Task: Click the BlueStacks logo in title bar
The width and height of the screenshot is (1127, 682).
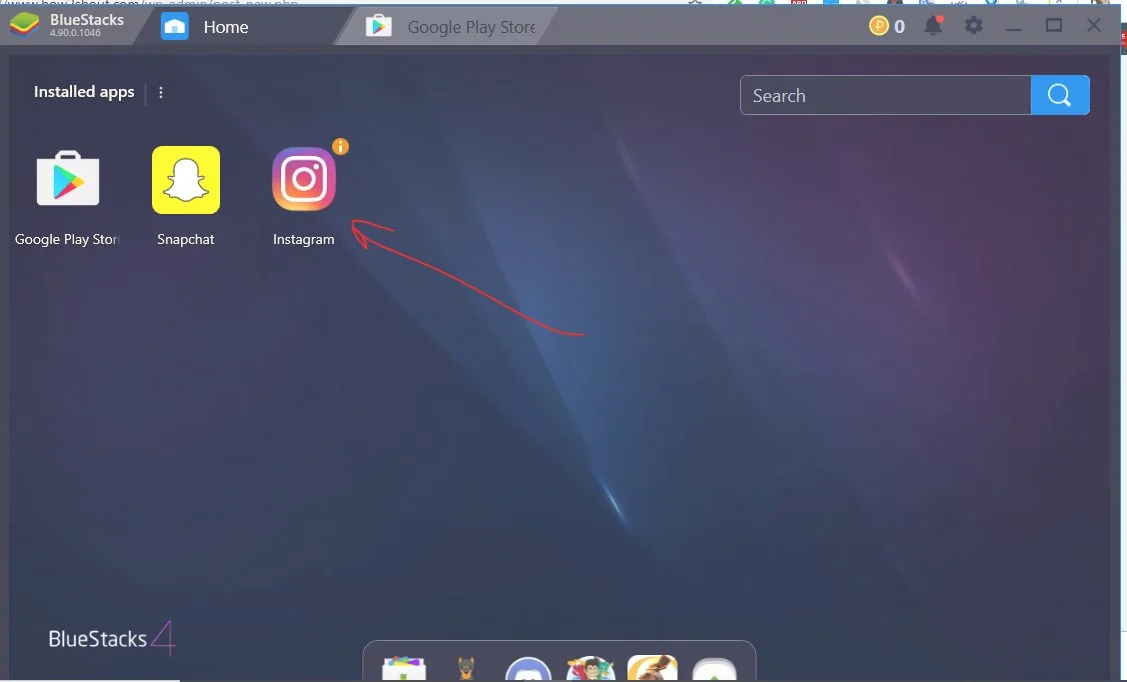Action: coord(24,24)
